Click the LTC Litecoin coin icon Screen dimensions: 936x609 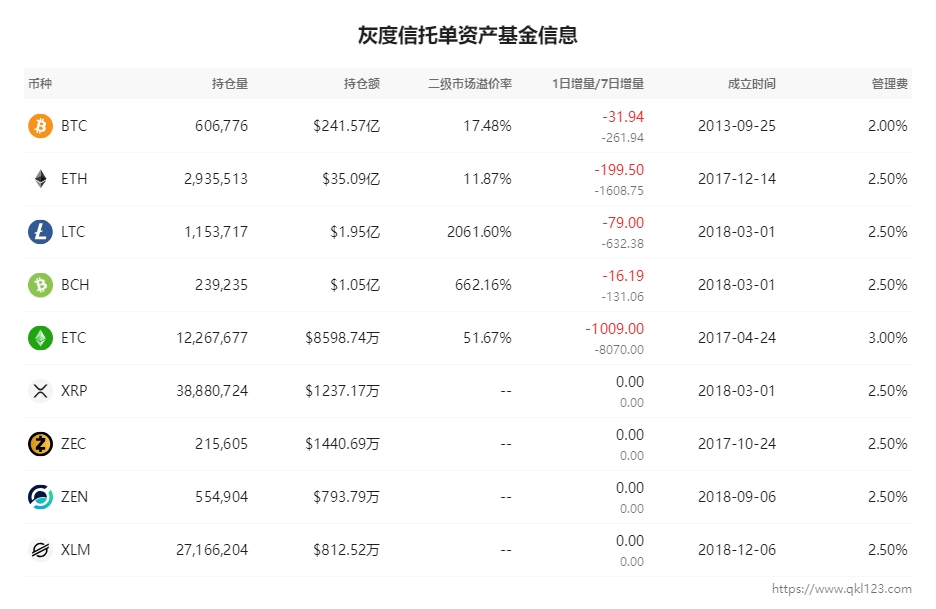40,232
